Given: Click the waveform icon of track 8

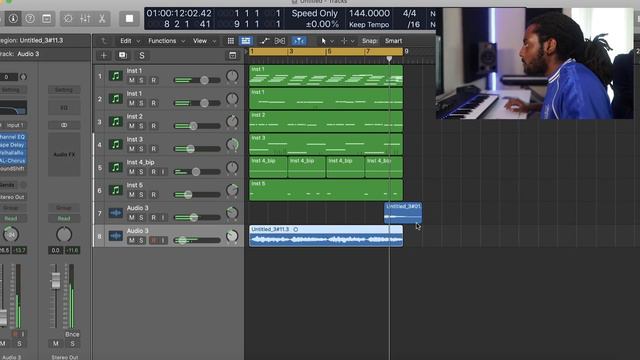Looking at the screenshot, I should tap(116, 236).
